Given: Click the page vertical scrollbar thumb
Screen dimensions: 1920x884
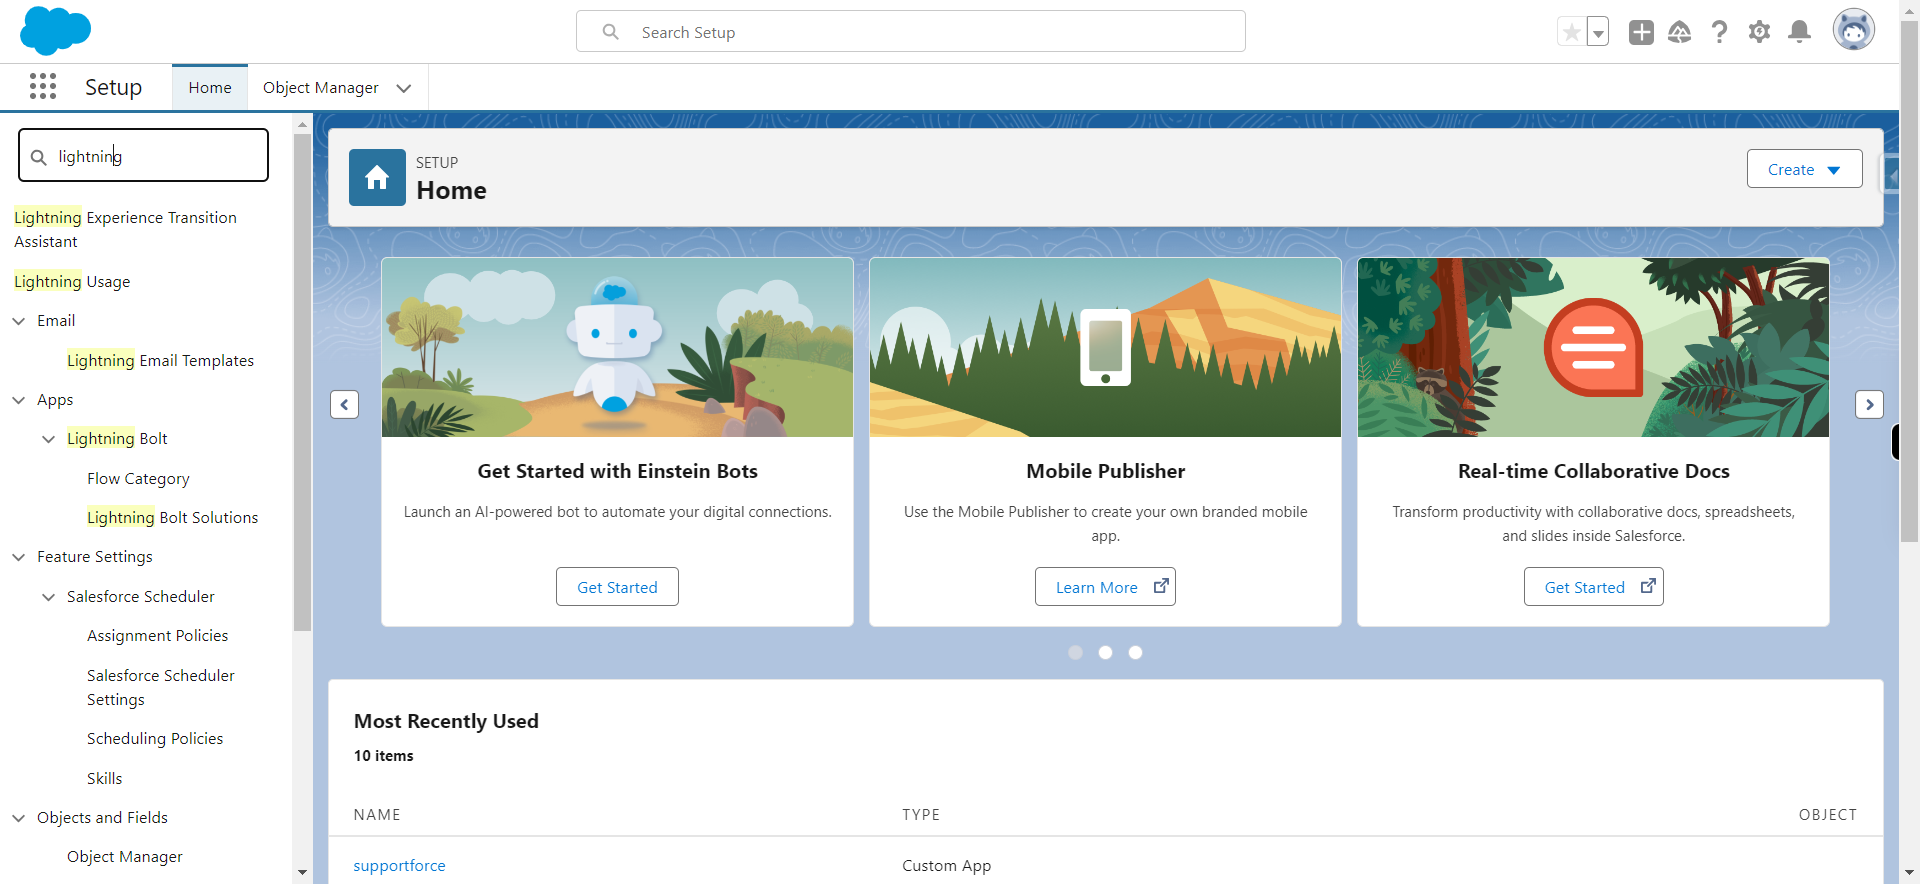Looking at the screenshot, I should pyautogui.click(x=1909, y=280).
